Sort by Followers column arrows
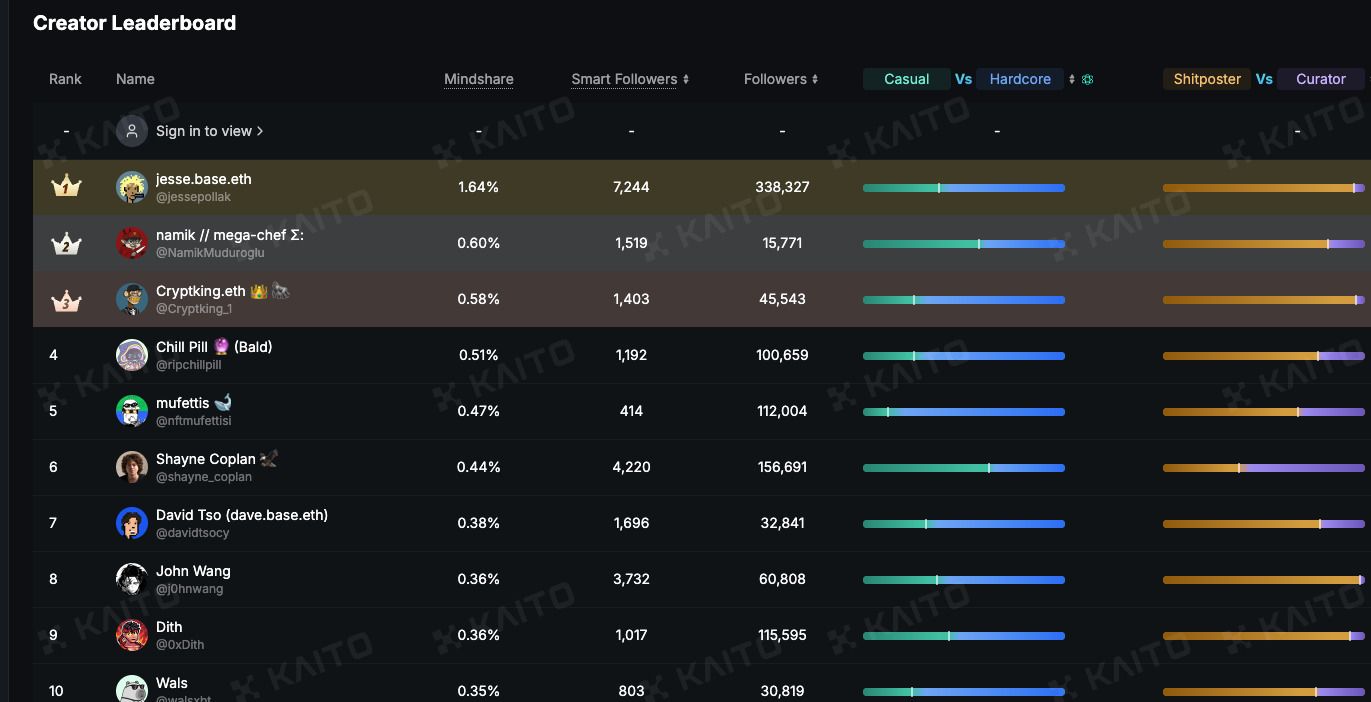The height and width of the screenshot is (702, 1371). coord(815,79)
